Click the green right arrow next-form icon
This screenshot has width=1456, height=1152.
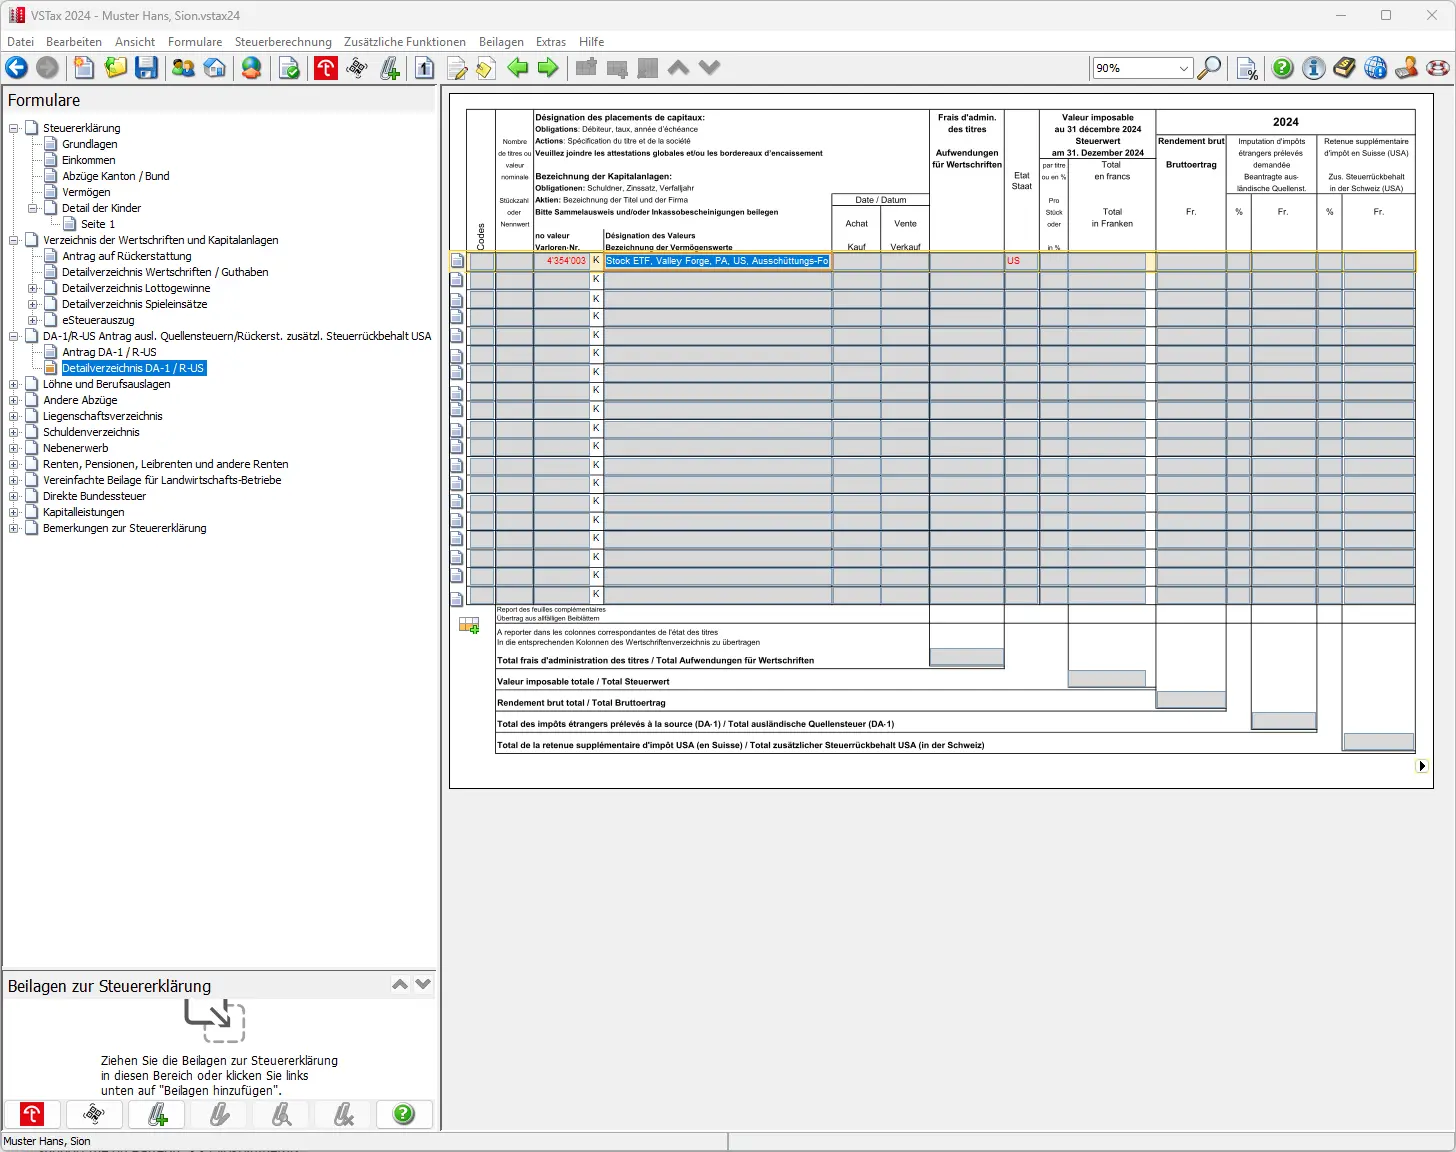tap(548, 68)
